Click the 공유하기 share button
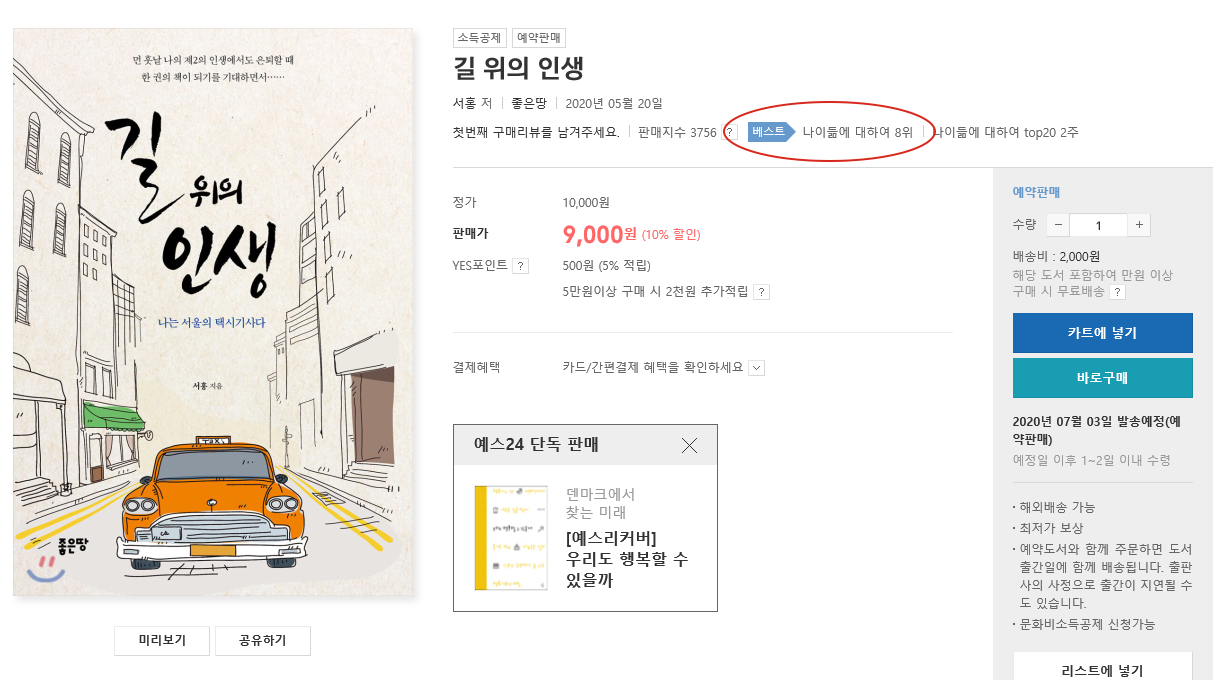The width and height of the screenshot is (1231, 680). (x=263, y=641)
